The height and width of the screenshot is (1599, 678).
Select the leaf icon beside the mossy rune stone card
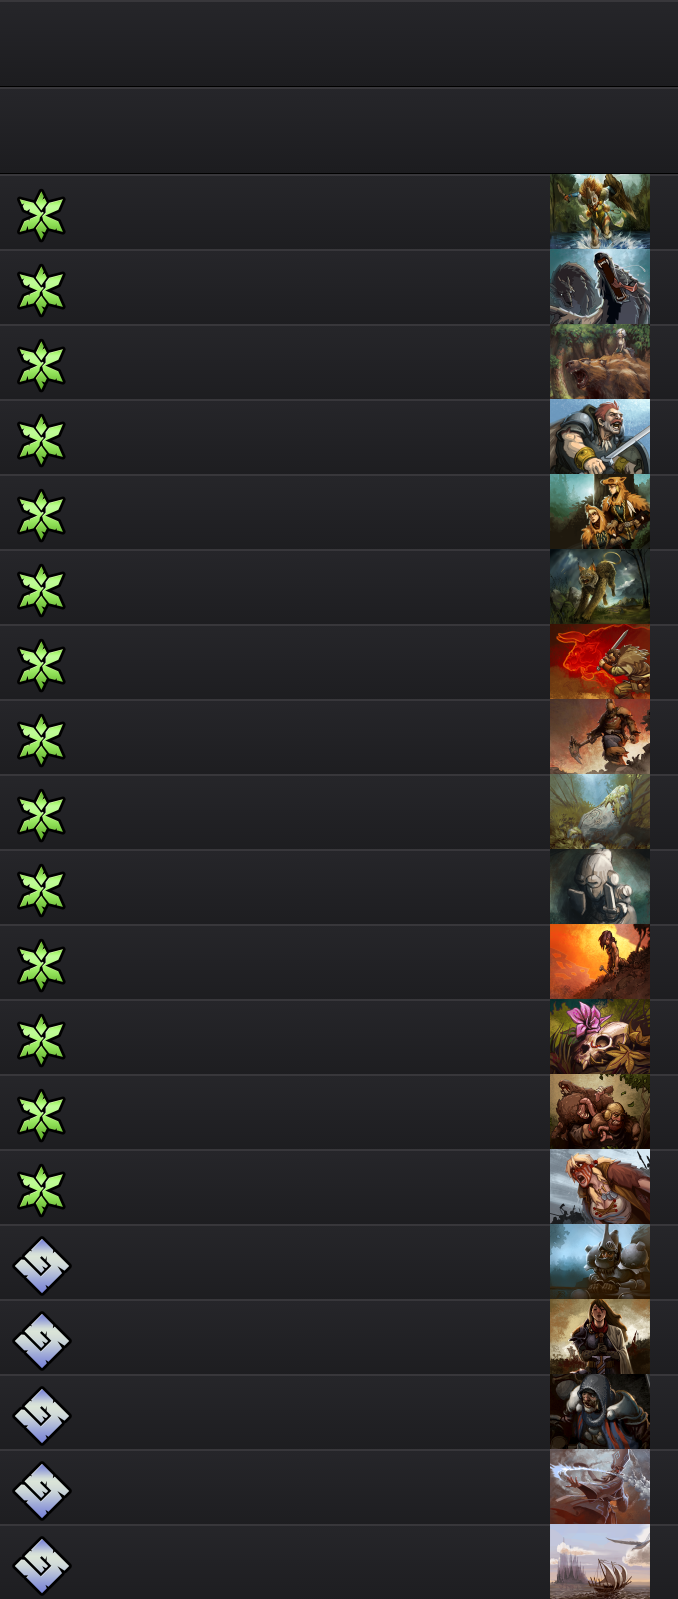pos(41,815)
